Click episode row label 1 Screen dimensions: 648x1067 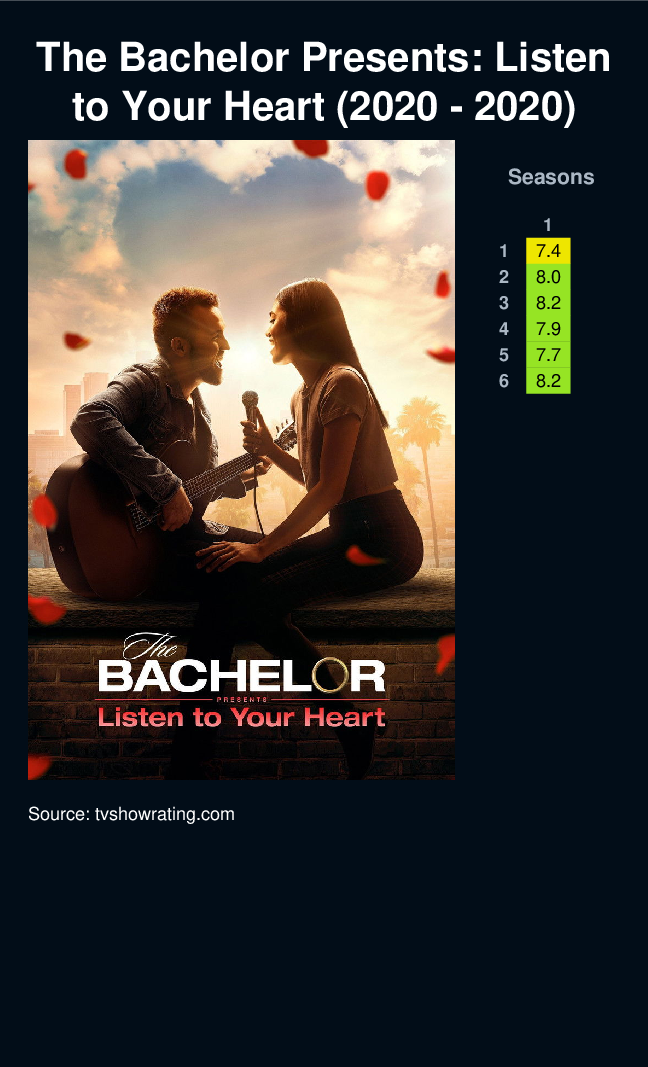(504, 252)
